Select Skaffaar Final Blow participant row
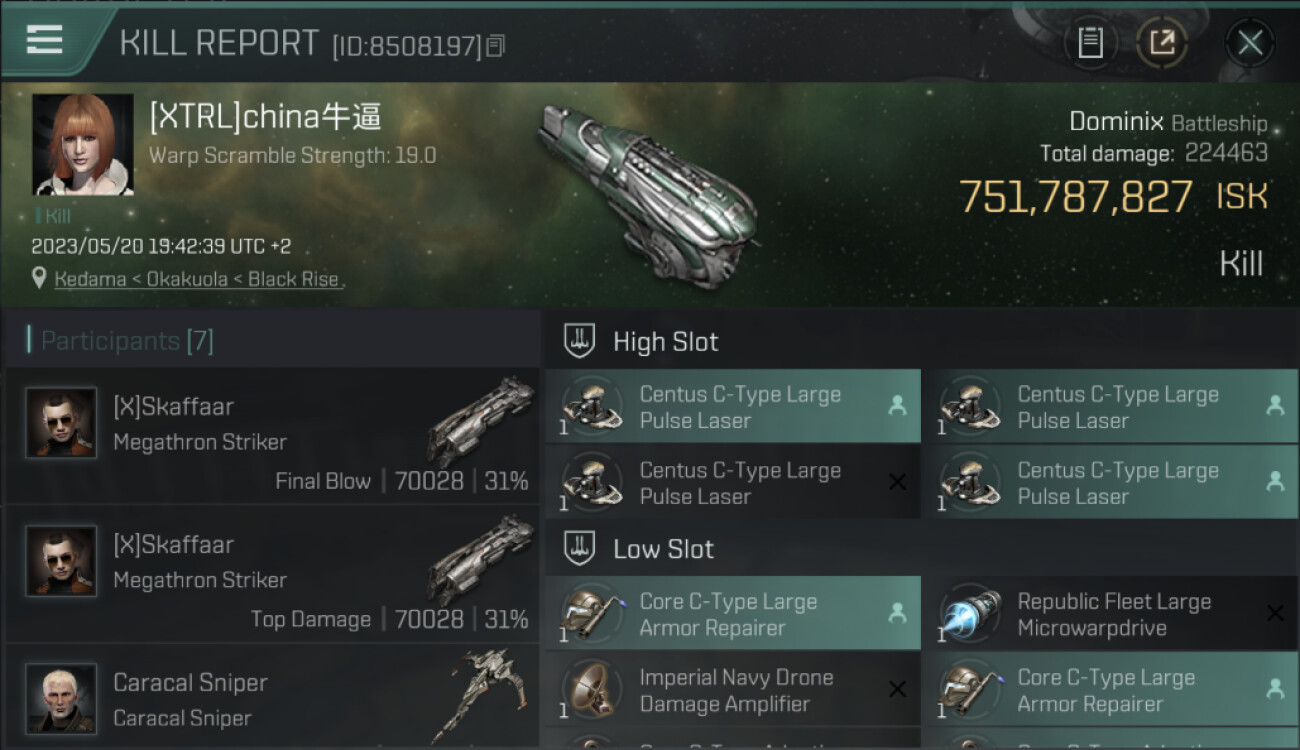Image resolution: width=1300 pixels, height=750 pixels. click(x=272, y=436)
